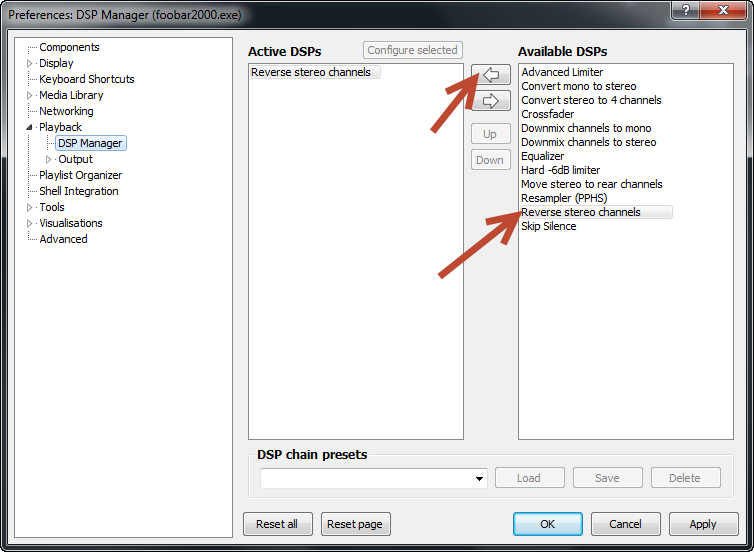Click the Load preset button

point(529,478)
